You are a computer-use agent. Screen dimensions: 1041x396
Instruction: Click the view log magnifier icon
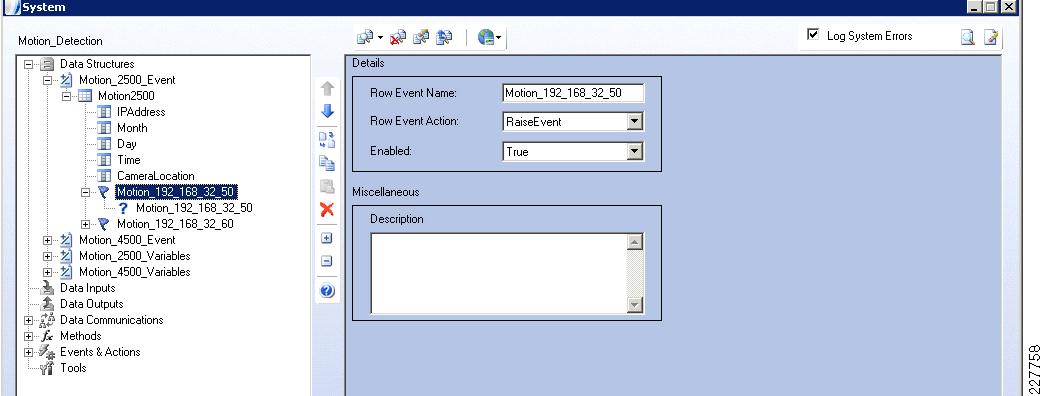(968, 37)
